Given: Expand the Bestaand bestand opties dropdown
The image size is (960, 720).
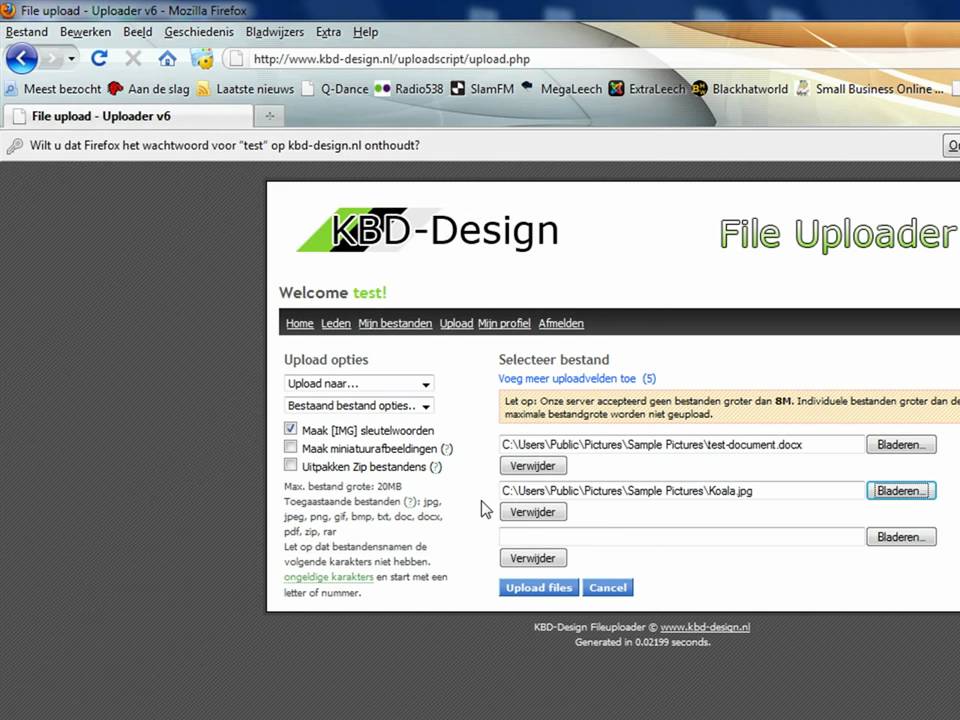Looking at the screenshot, I should click(x=359, y=405).
